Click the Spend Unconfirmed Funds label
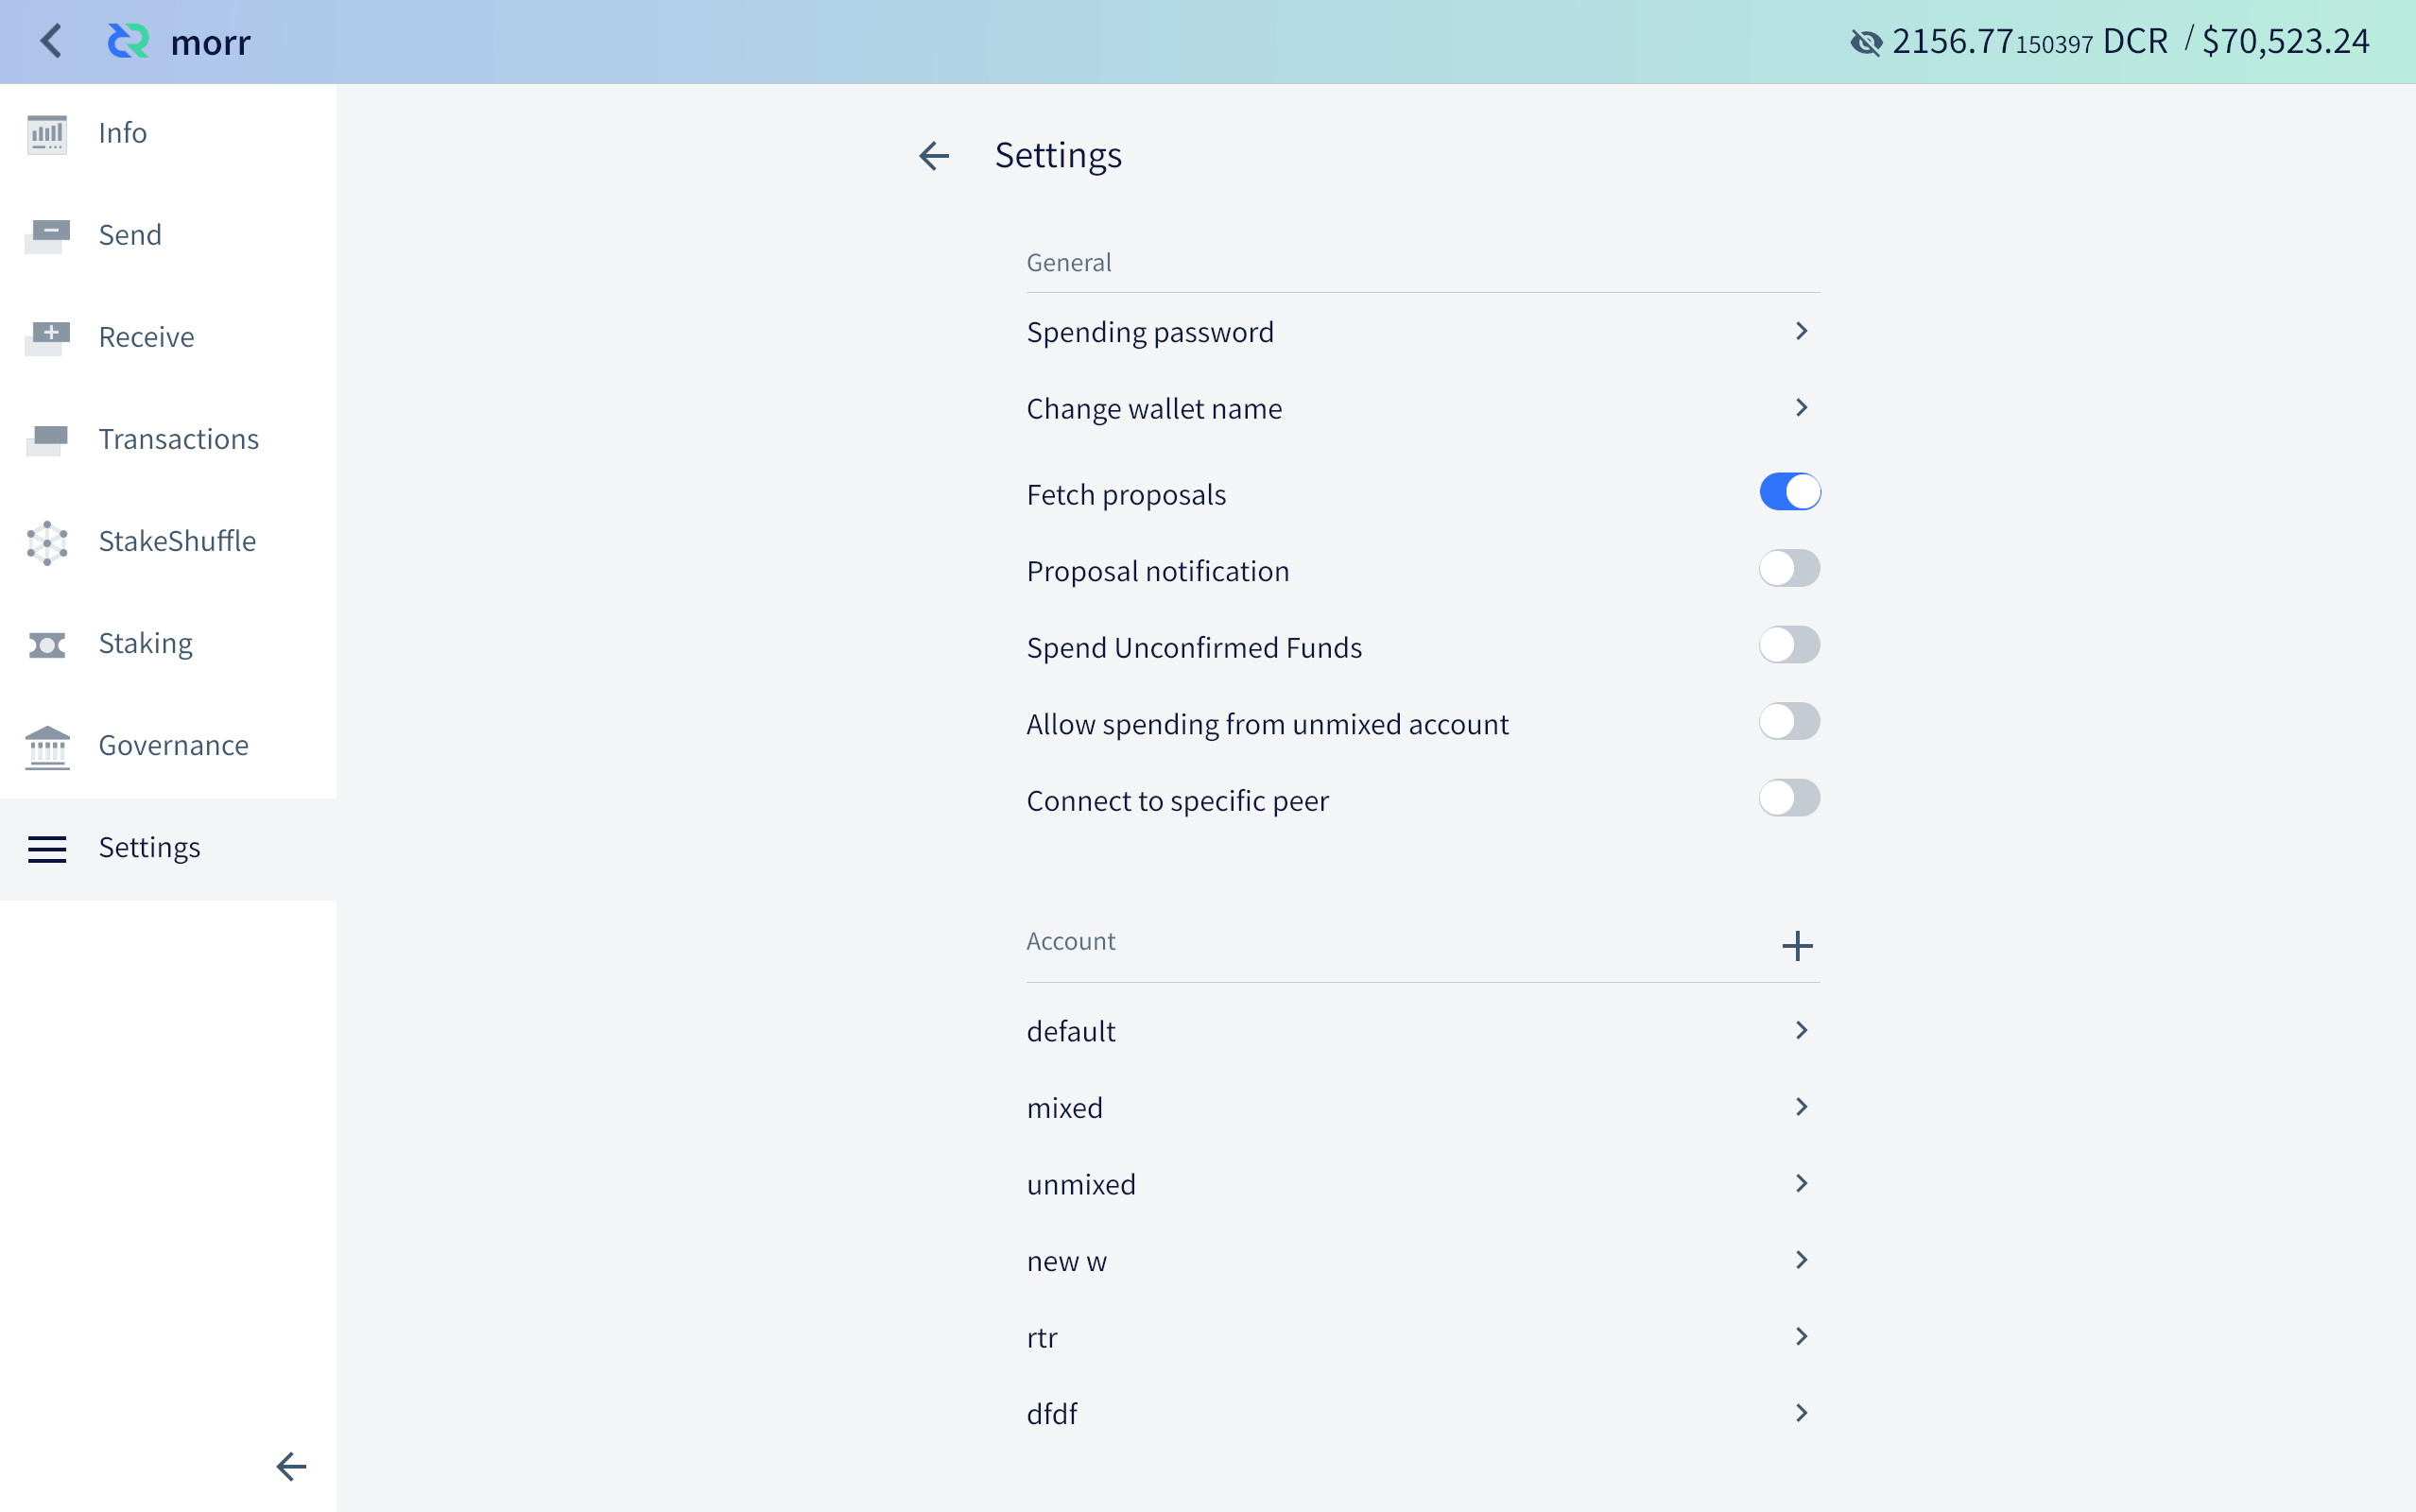 coord(1194,648)
